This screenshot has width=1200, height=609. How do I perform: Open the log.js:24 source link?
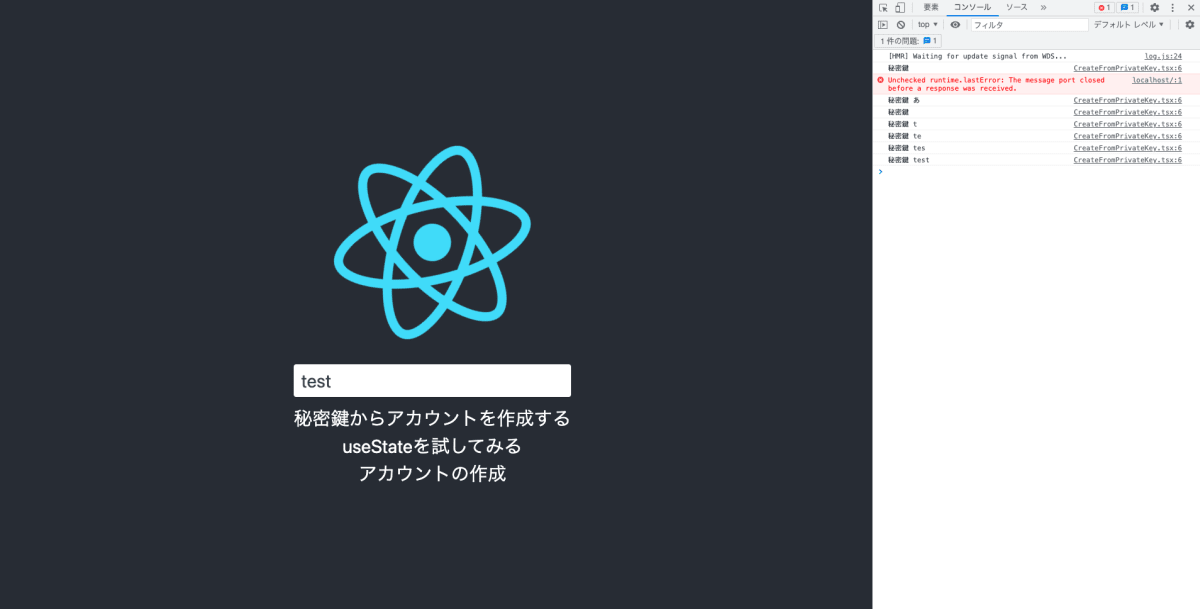click(x=1163, y=56)
